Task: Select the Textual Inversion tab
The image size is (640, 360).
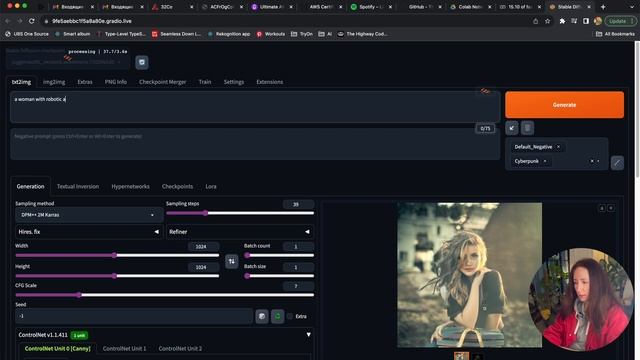Action: pyautogui.click(x=78, y=187)
